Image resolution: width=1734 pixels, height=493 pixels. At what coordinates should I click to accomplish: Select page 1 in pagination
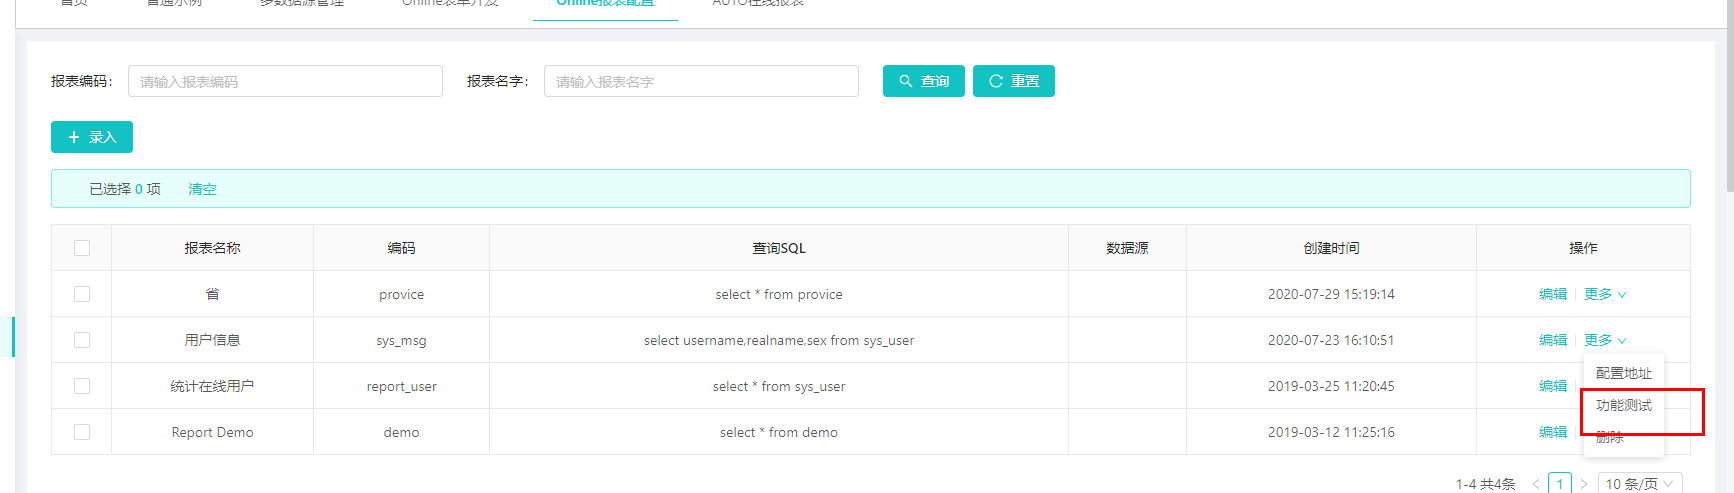point(1559,484)
